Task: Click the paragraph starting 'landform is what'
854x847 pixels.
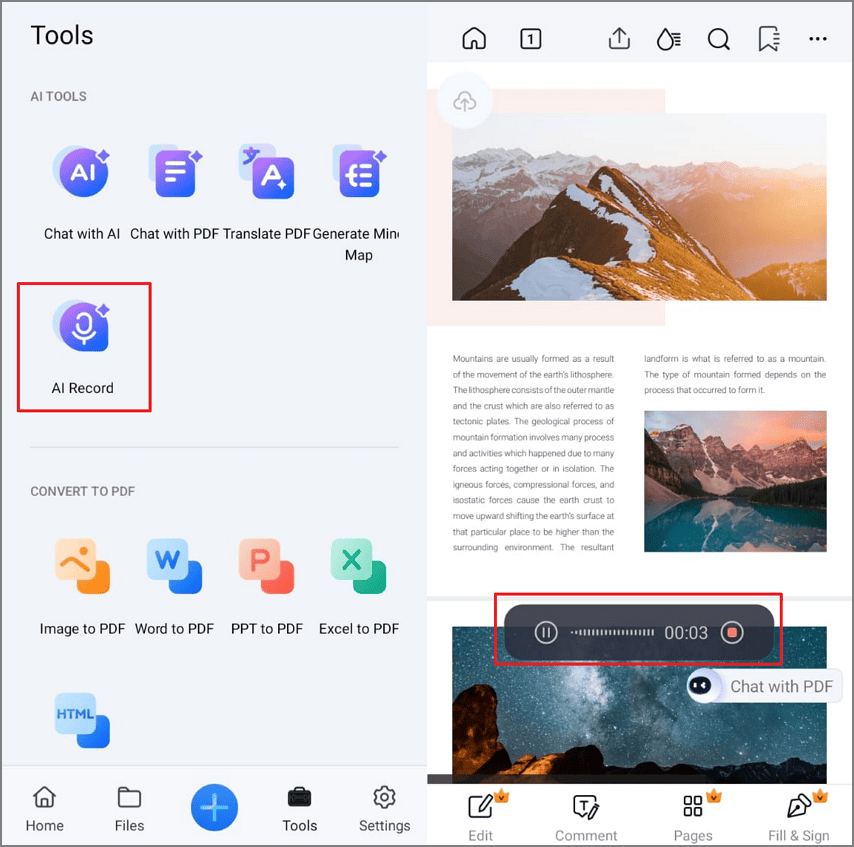Action: point(735,374)
